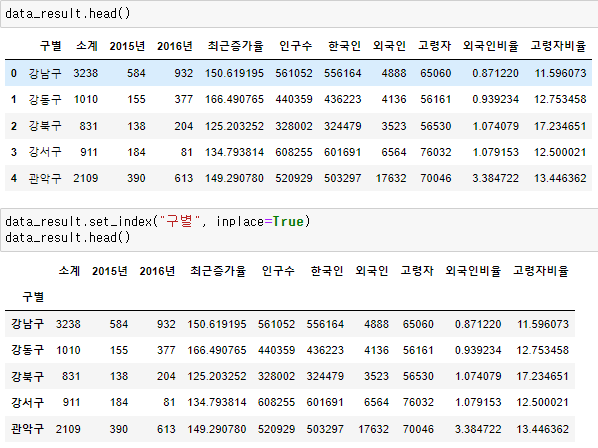Click 강서구 index in second table
Viewport: 598px width, 448px height.
pyautogui.click(x=27, y=403)
